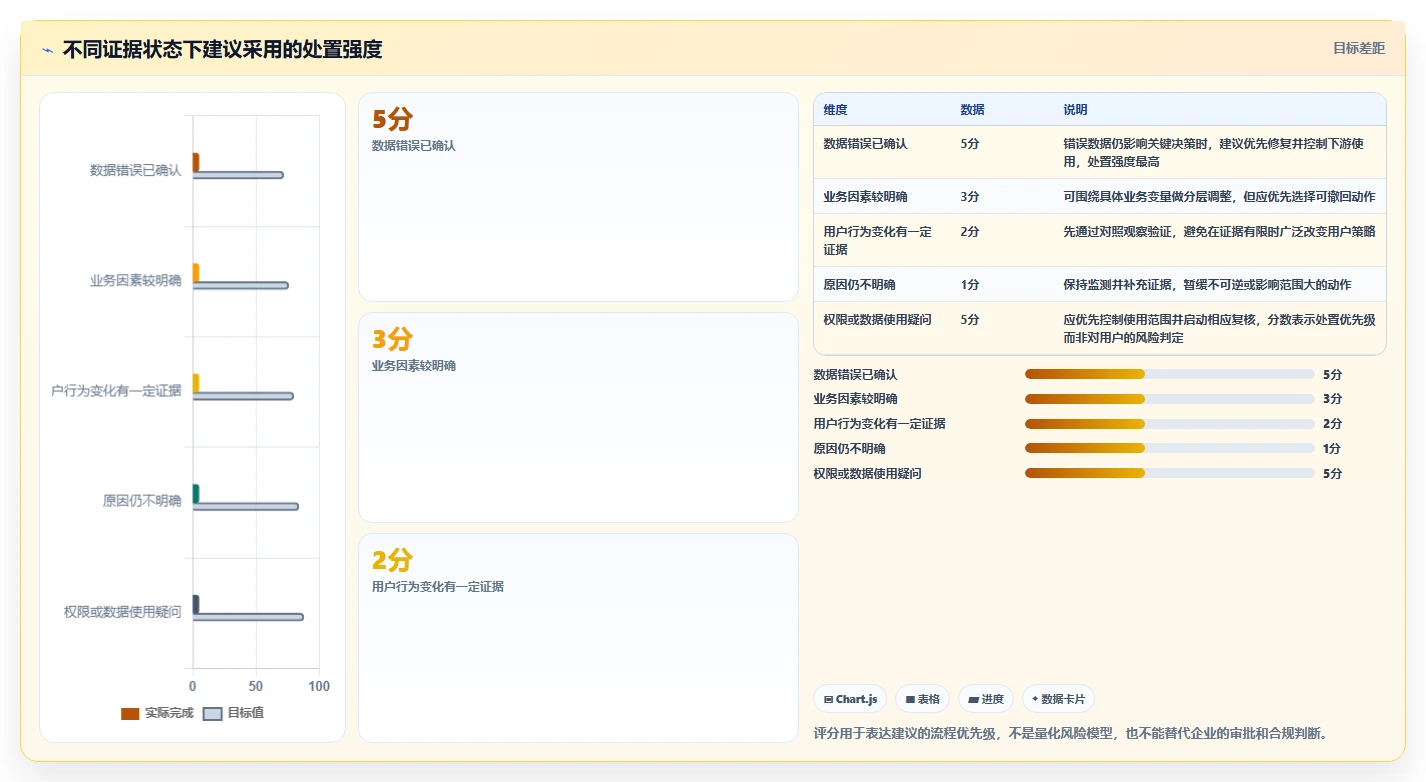
Task: Click the 2分 value in the table
Action: [970, 232]
